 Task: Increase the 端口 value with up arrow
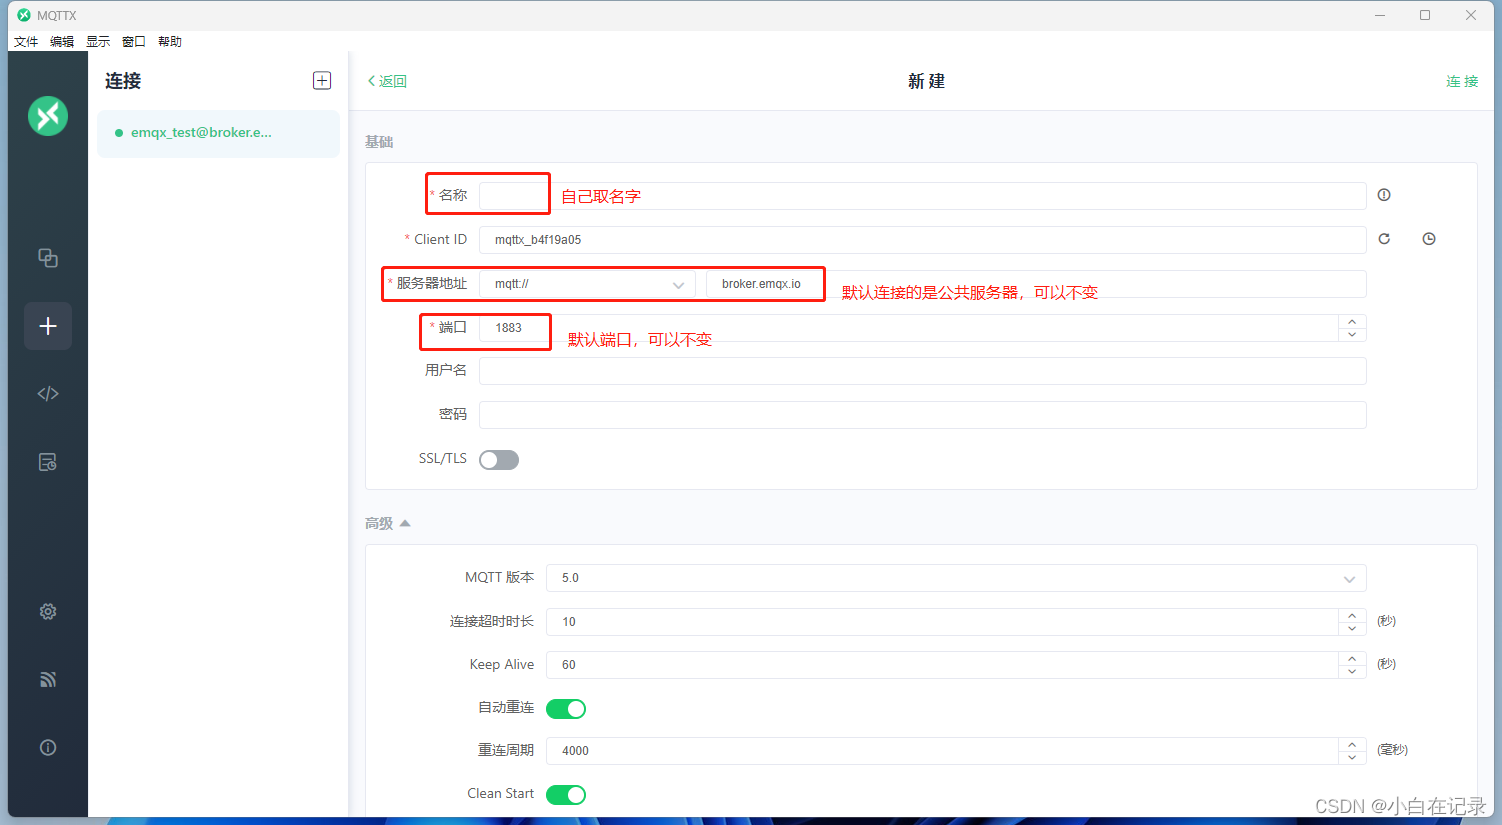(x=1352, y=321)
